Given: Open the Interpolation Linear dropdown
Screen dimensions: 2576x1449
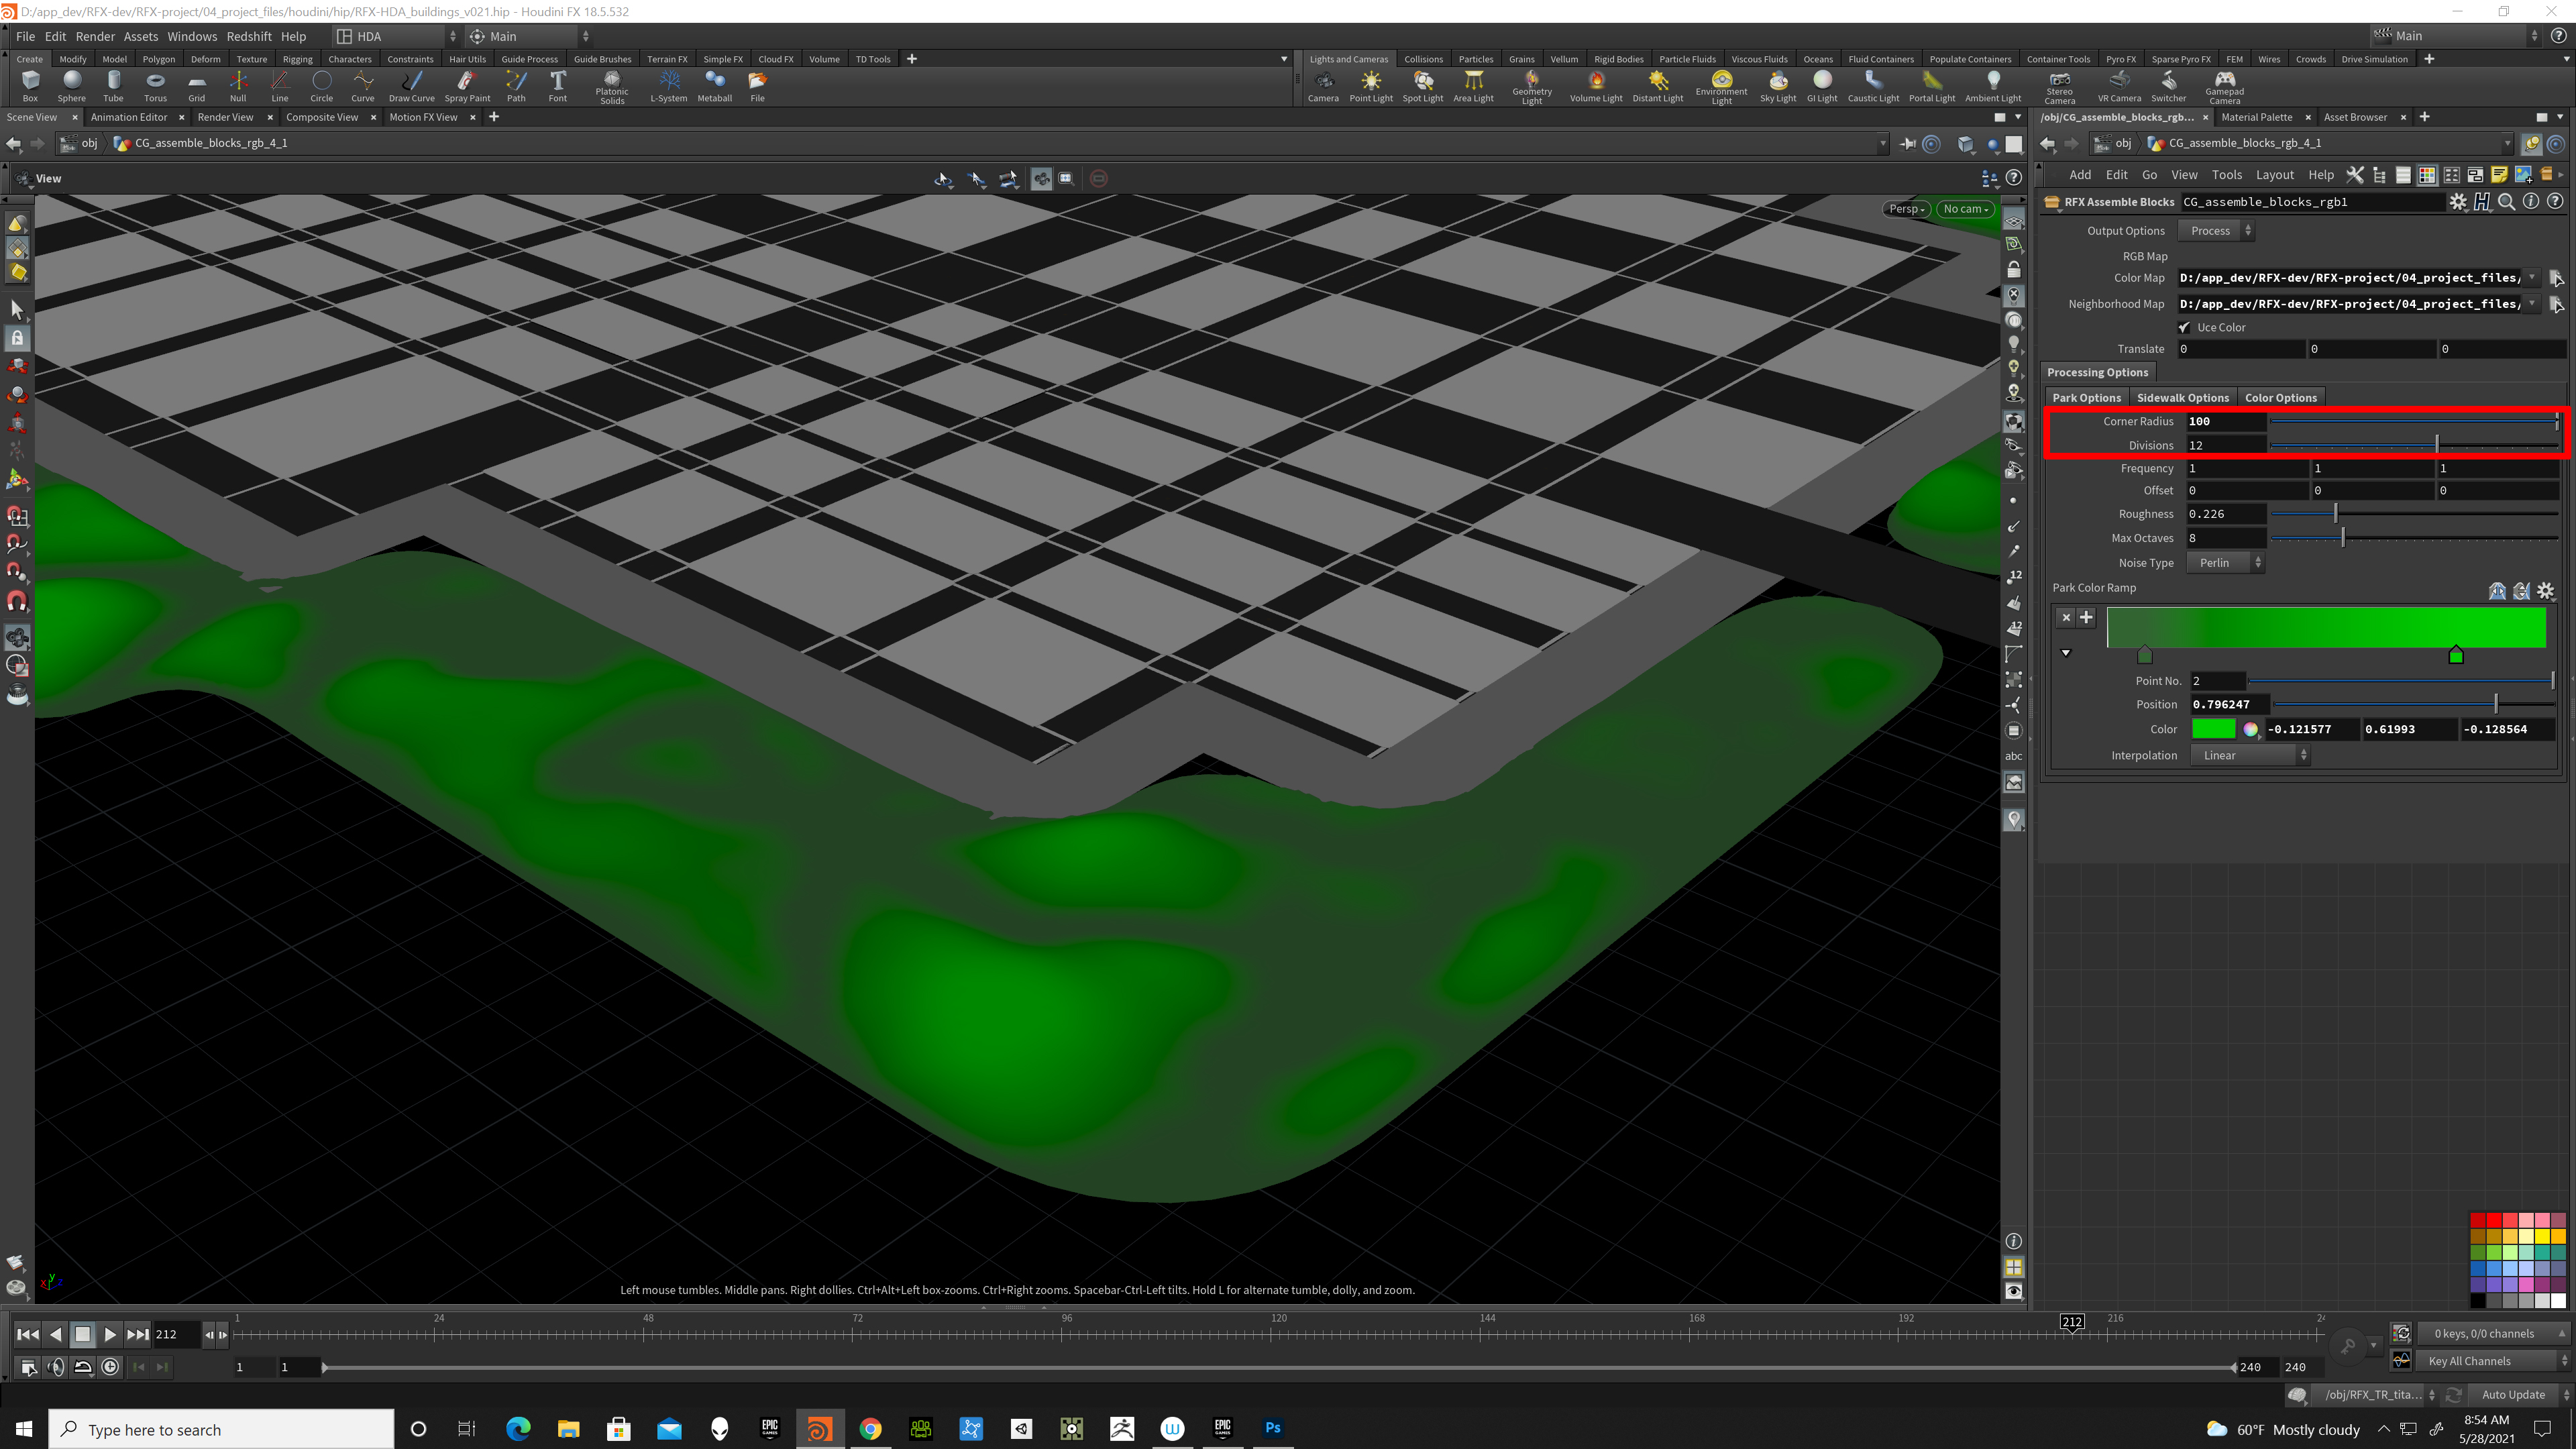Looking at the screenshot, I should click(x=2250, y=755).
